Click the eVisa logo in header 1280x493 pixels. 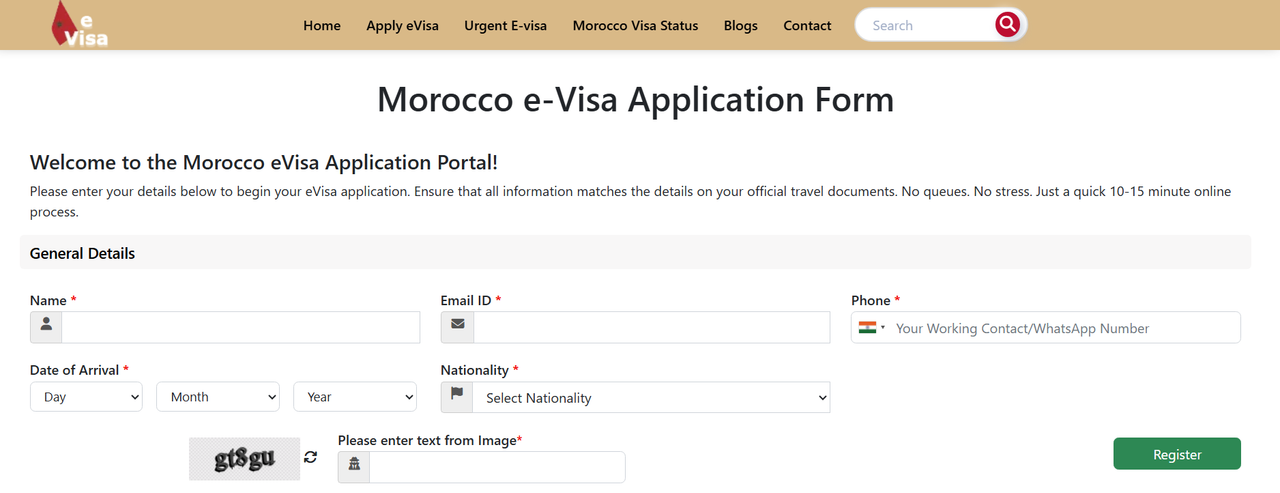pos(80,25)
